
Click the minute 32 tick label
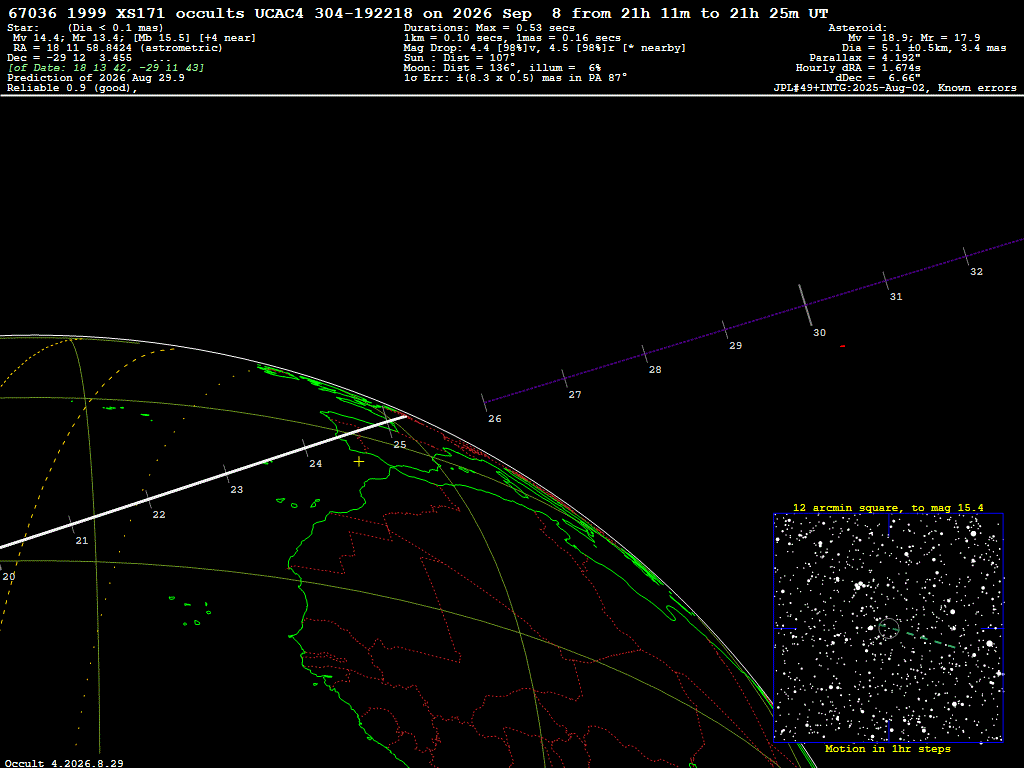click(976, 272)
